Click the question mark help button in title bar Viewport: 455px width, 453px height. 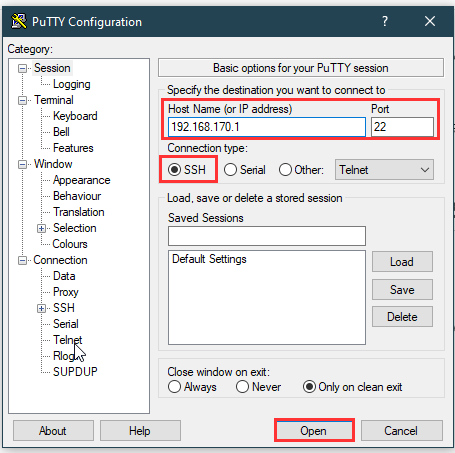[x=385, y=21]
